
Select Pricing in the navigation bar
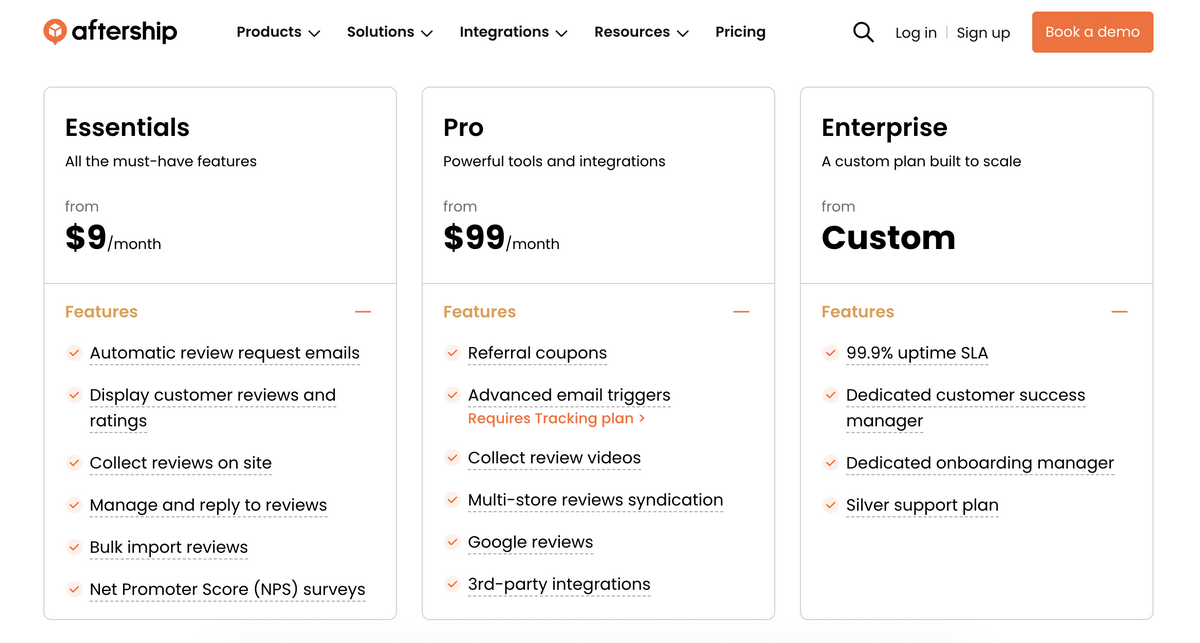(740, 31)
